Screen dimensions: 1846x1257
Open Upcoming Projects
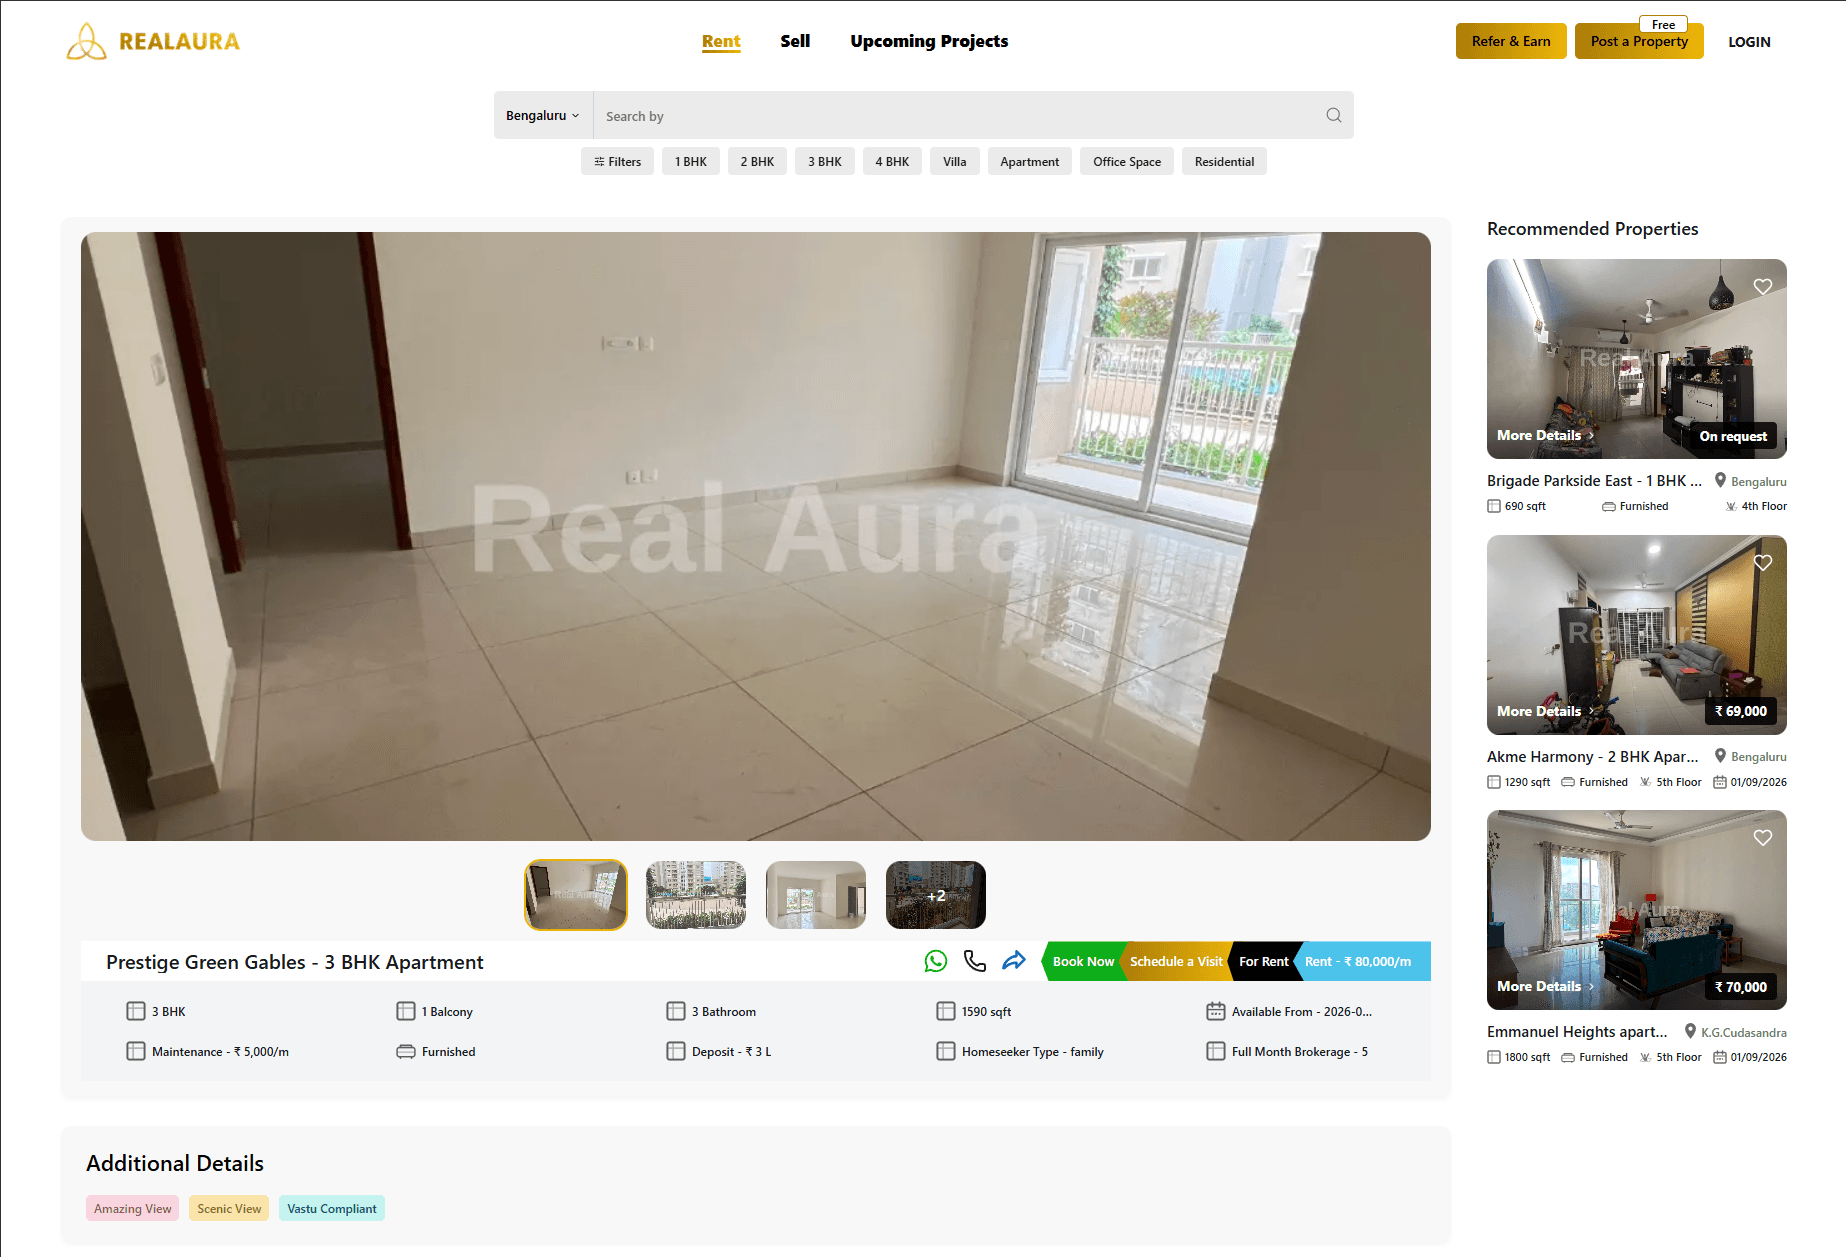coord(929,41)
